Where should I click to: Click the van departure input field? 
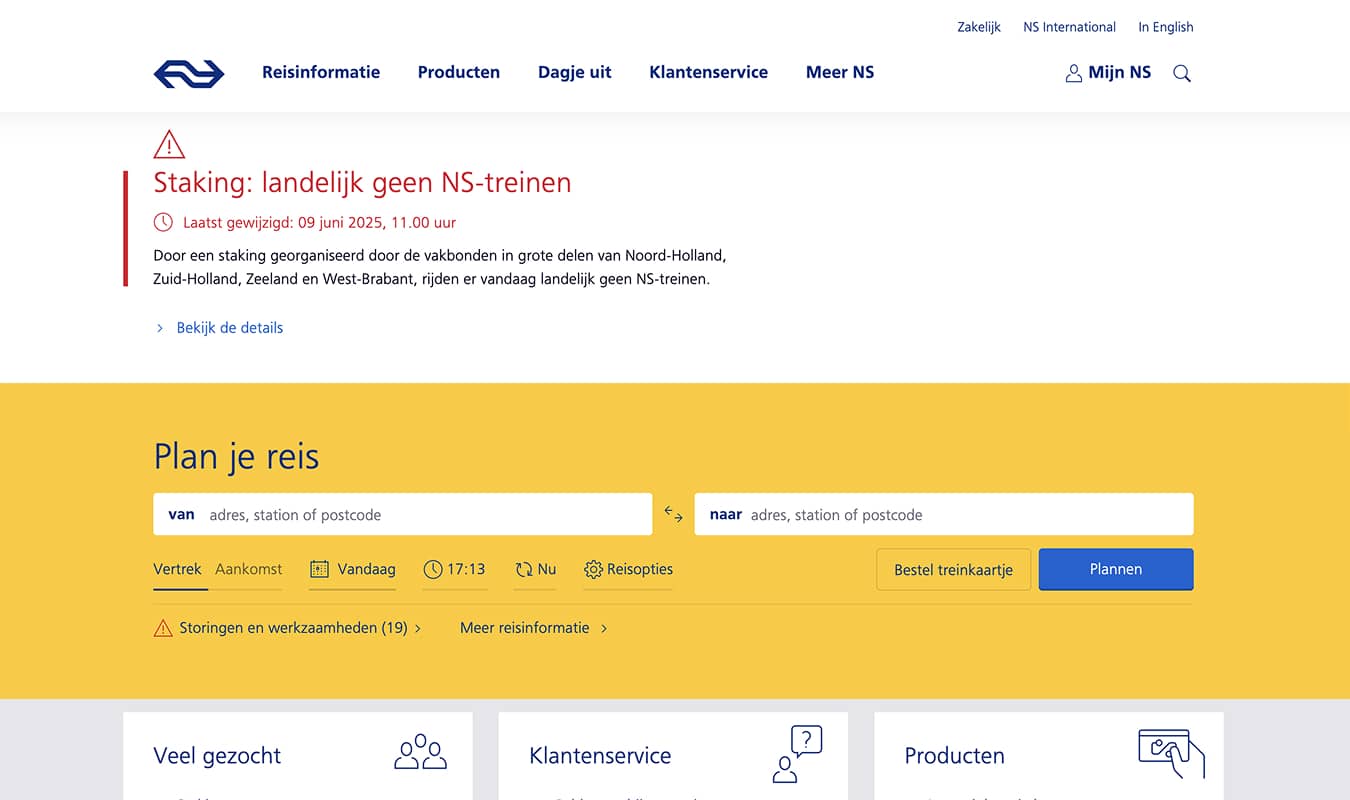click(403, 514)
